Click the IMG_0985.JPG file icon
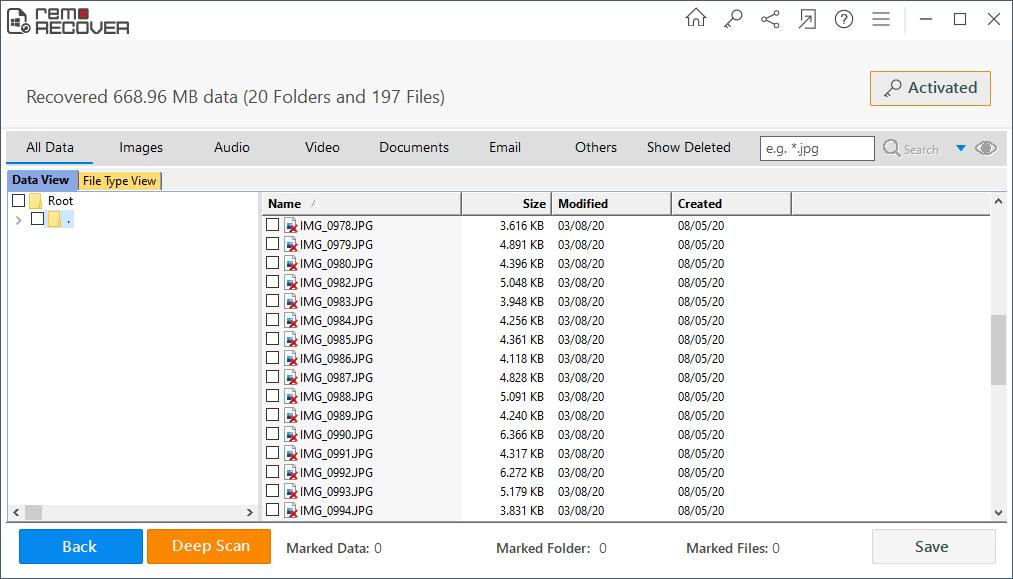The height and width of the screenshot is (579, 1013). [291, 339]
